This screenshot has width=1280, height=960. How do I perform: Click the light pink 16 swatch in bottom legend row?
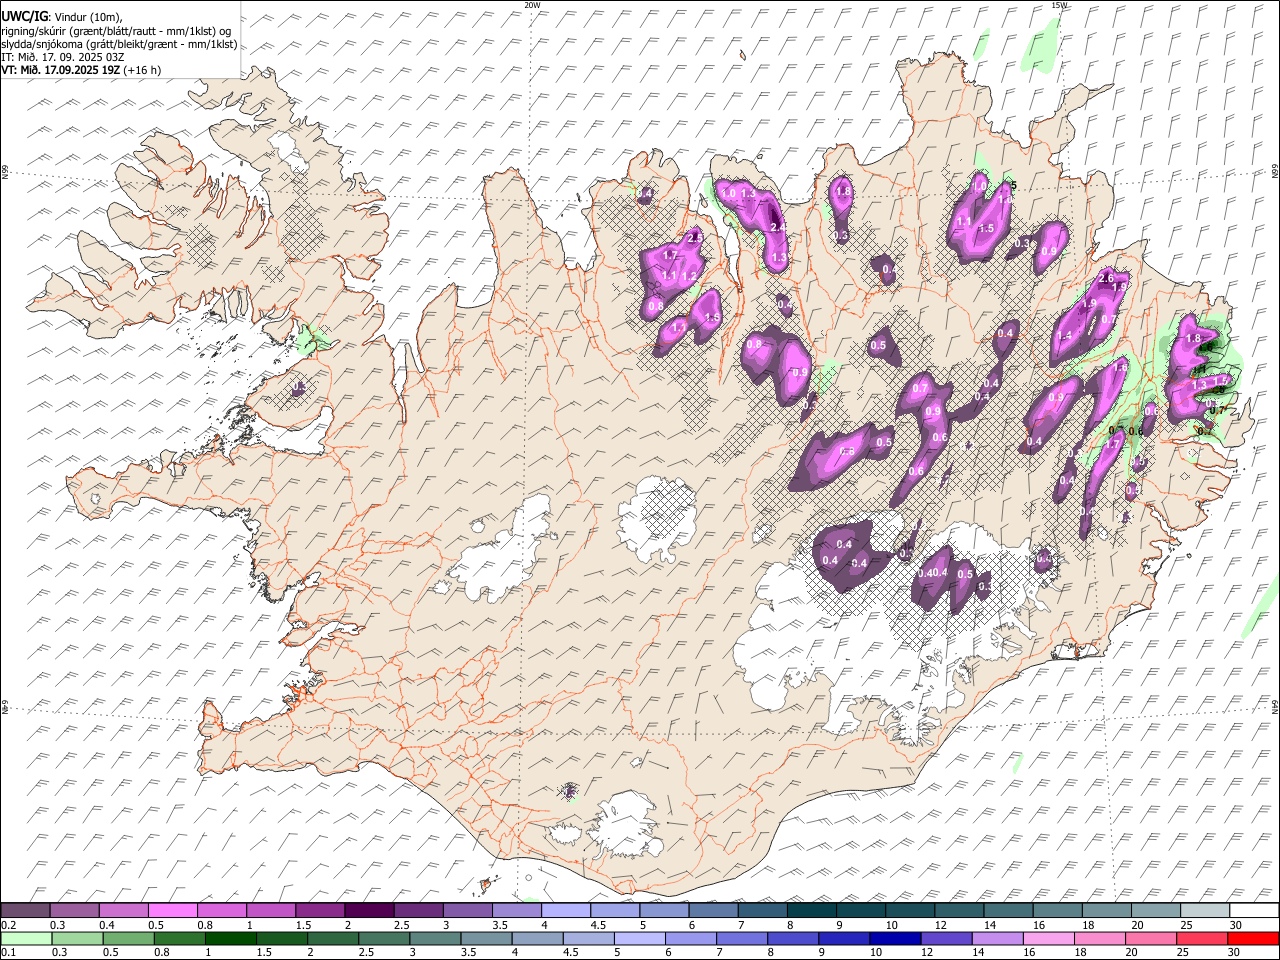[x=1048, y=938]
